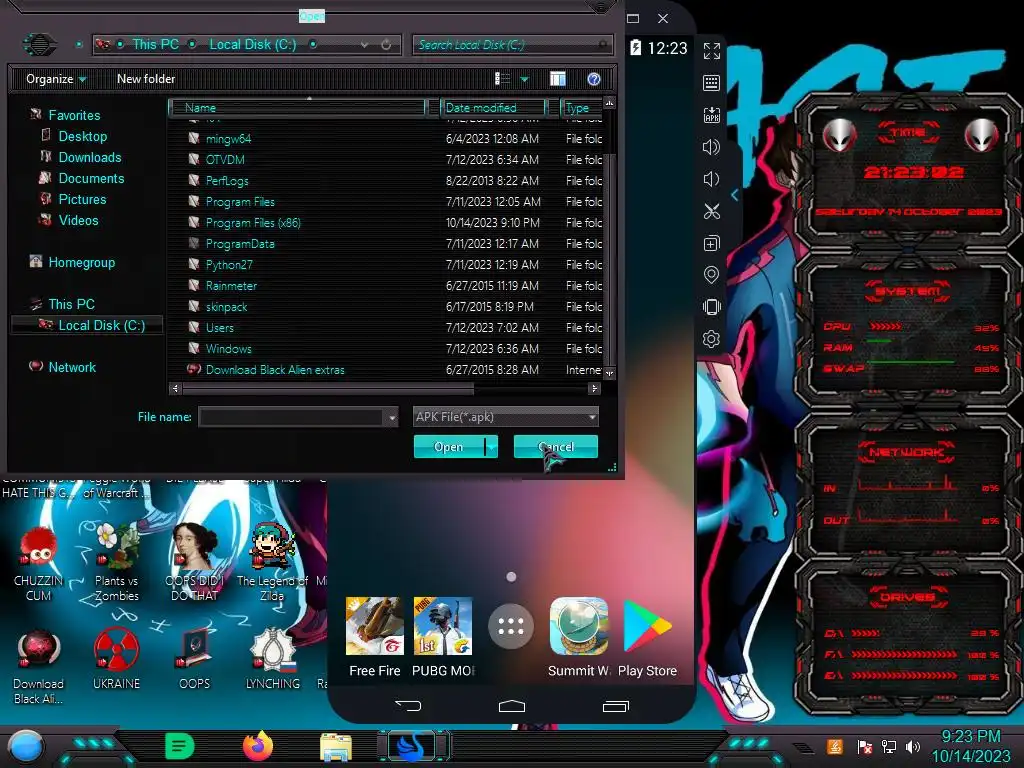Click This PC in the address path
This screenshot has width=1024, height=768.
155,44
